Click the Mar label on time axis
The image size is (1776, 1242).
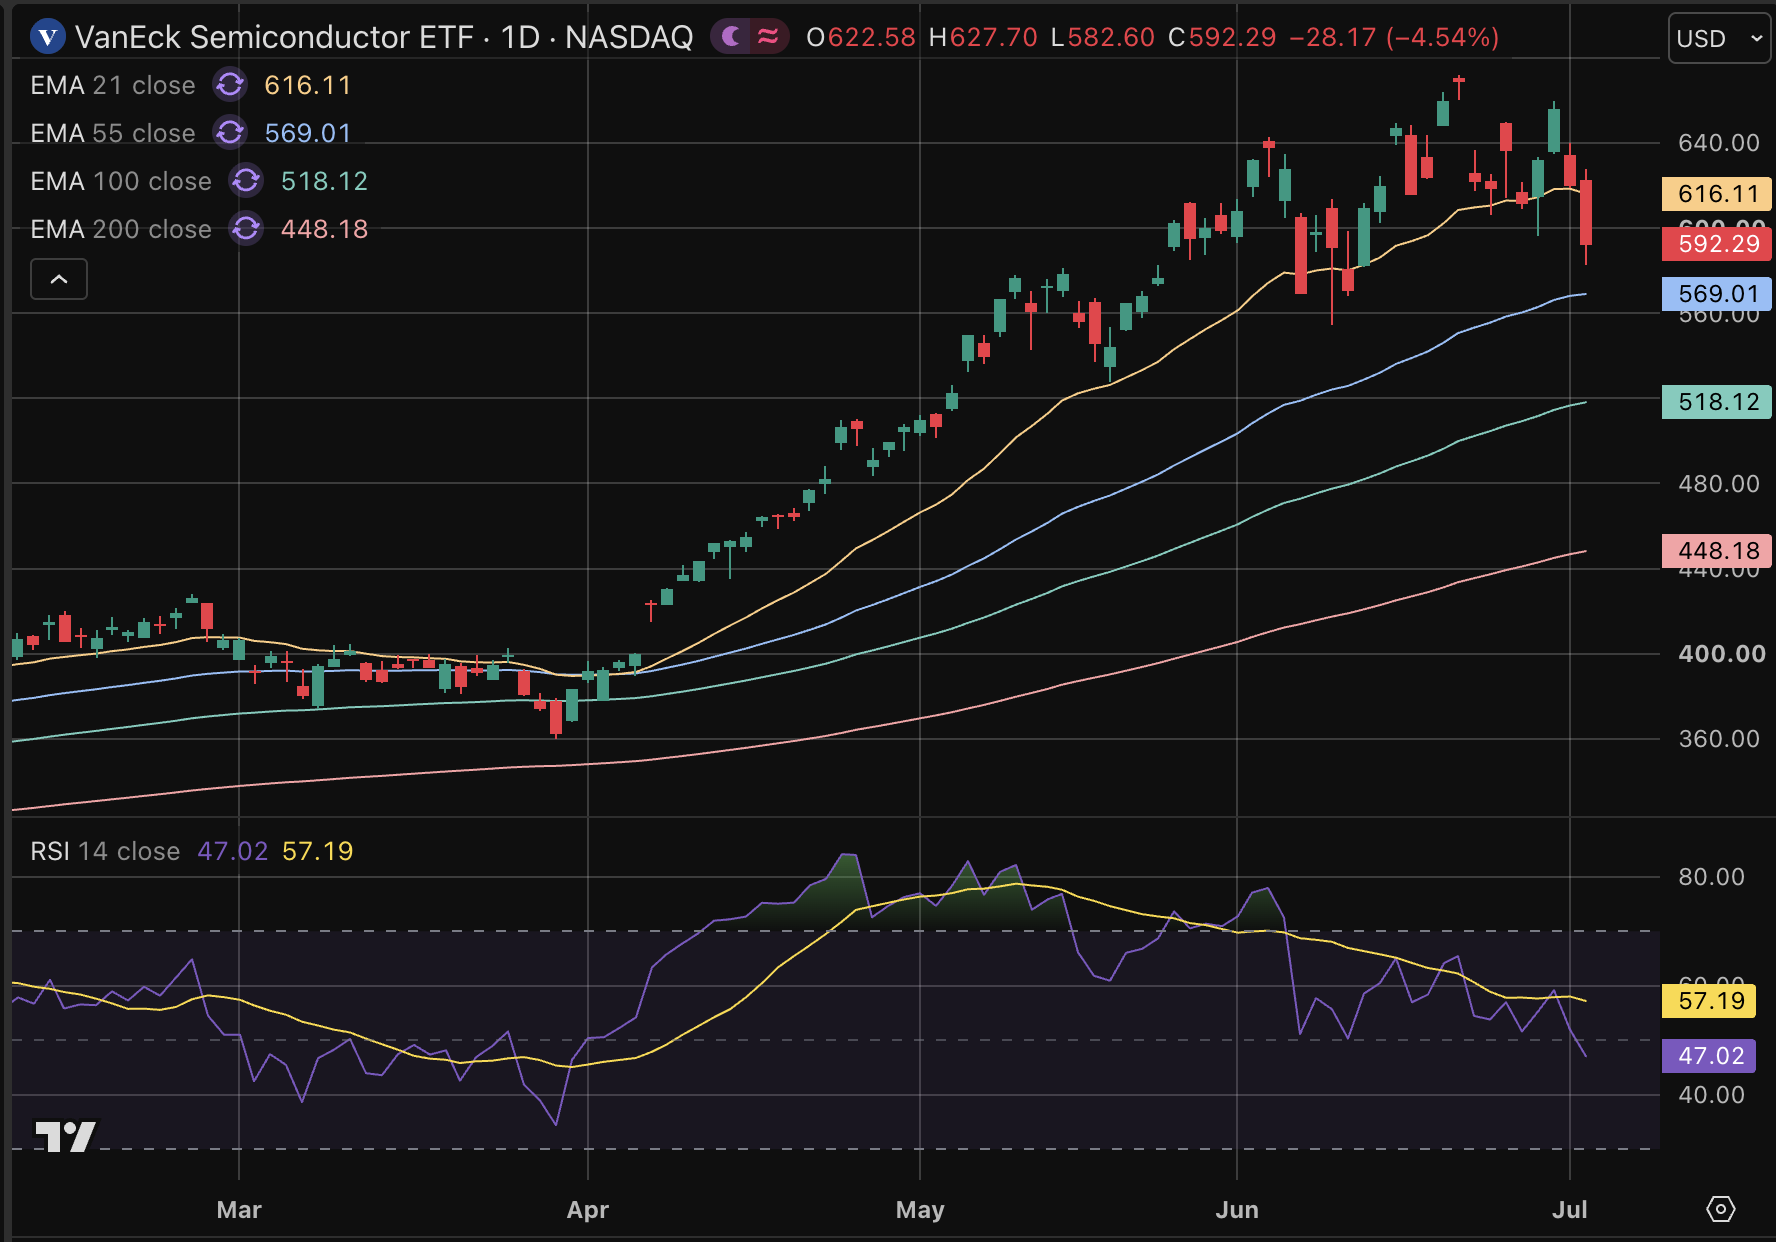click(x=239, y=1210)
